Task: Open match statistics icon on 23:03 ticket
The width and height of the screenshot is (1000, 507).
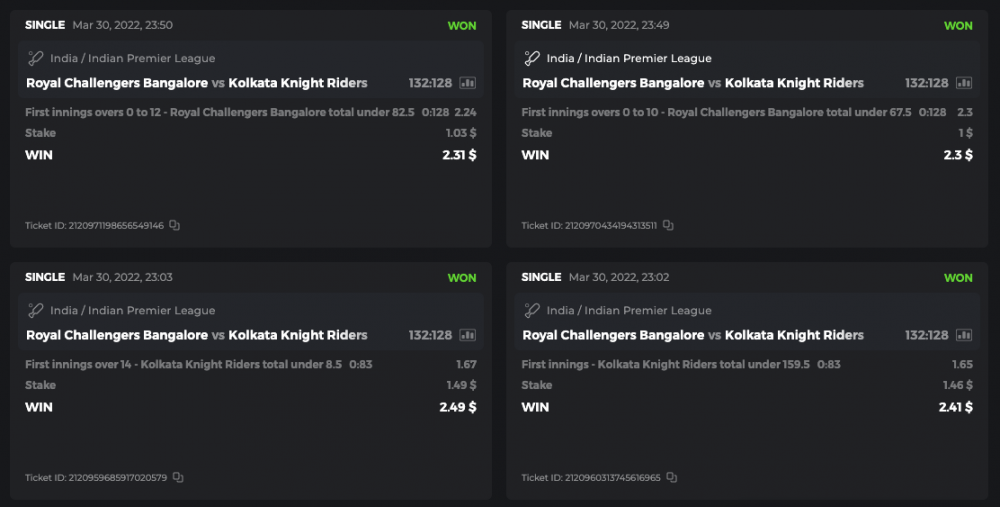Action: (x=468, y=335)
